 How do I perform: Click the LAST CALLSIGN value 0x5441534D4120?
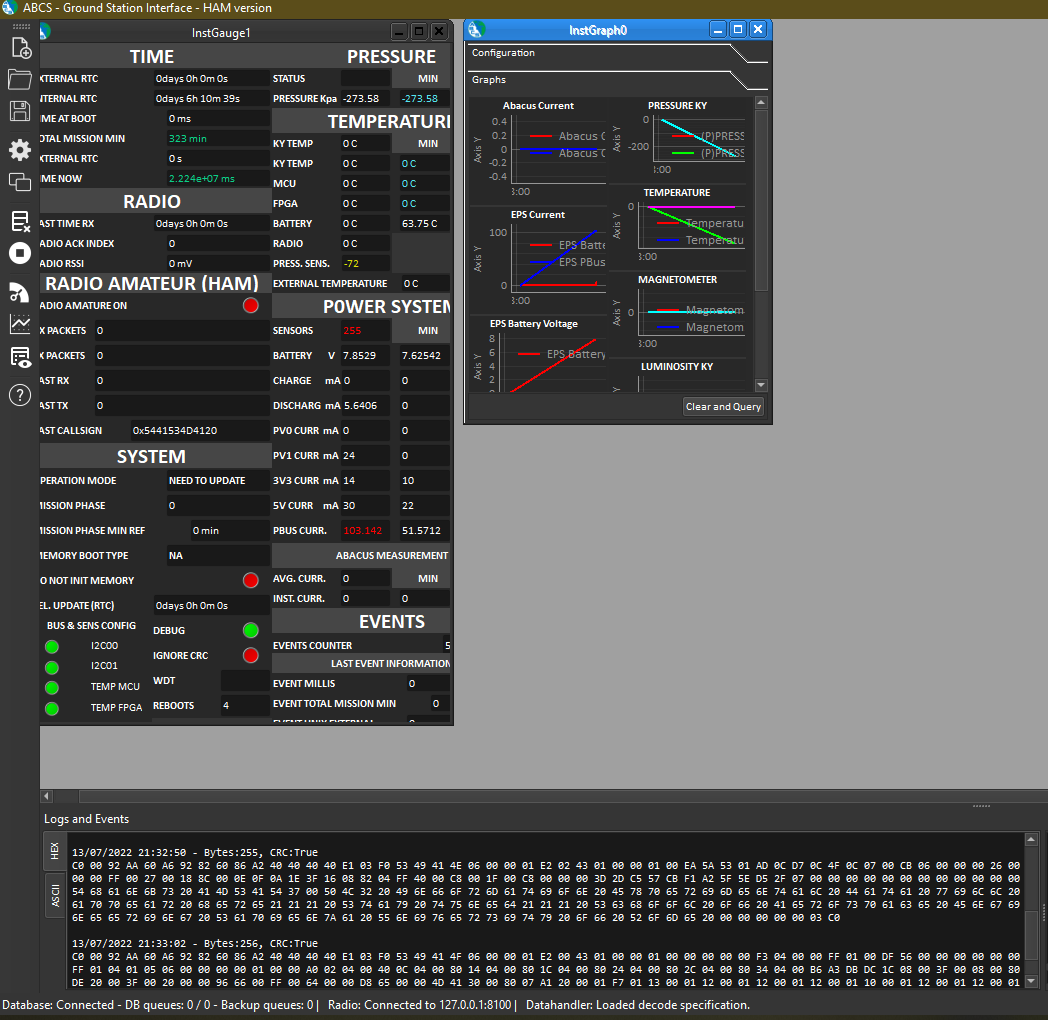200,430
